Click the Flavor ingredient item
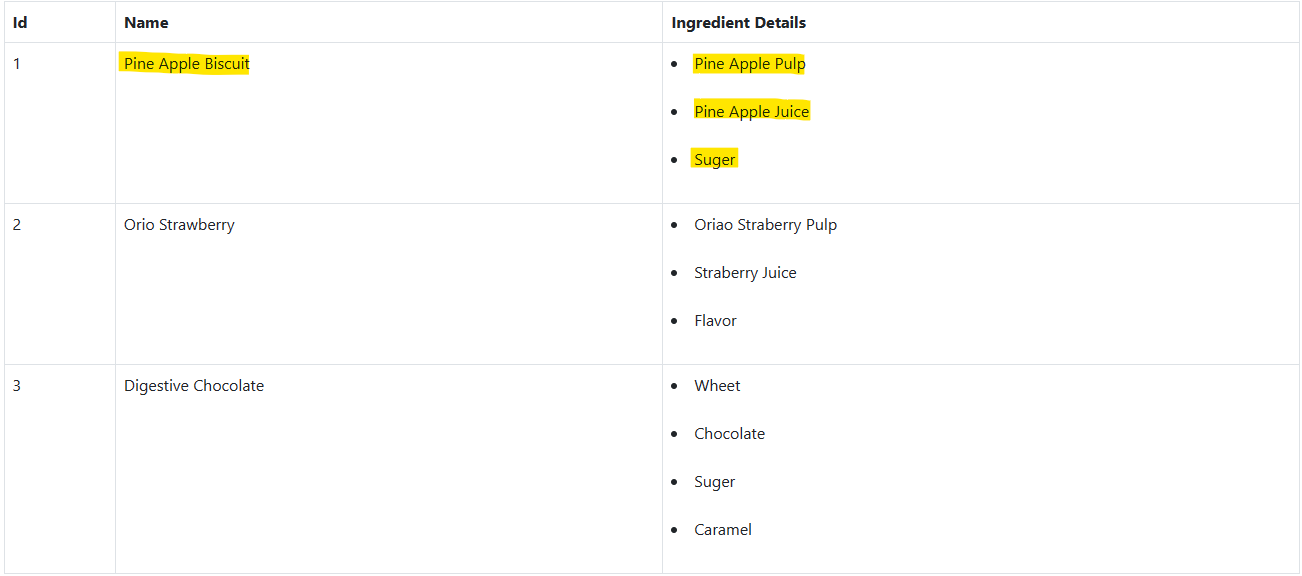The width and height of the screenshot is (1302, 576). pyautogui.click(x=715, y=321)
